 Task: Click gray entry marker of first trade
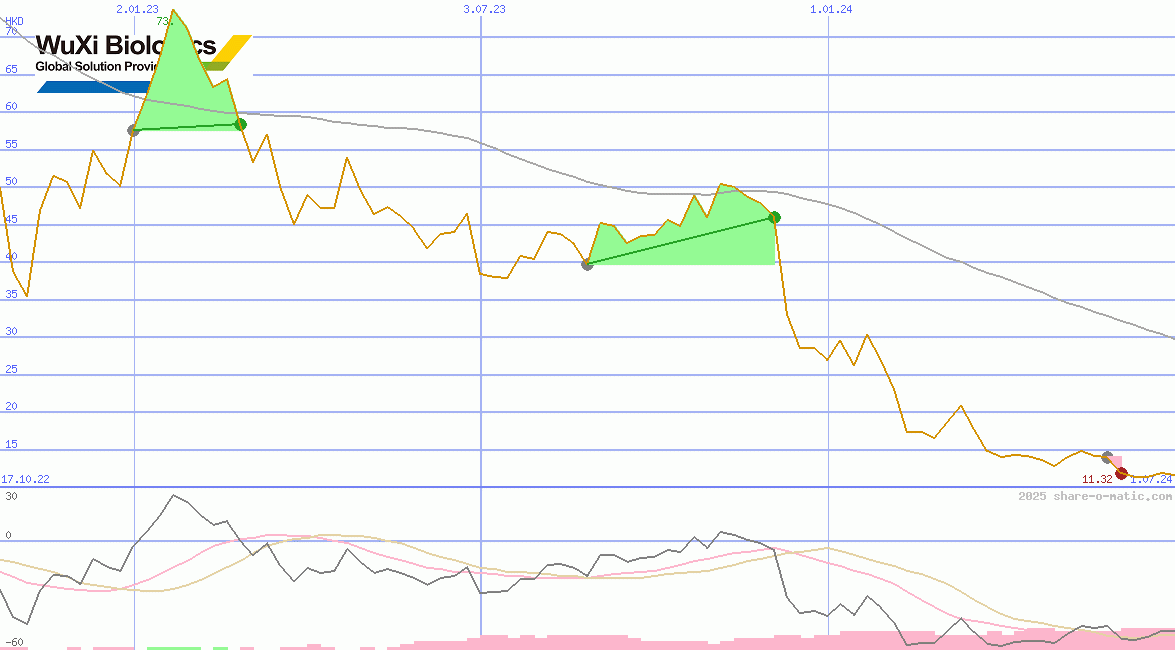[x=133, y=130]
